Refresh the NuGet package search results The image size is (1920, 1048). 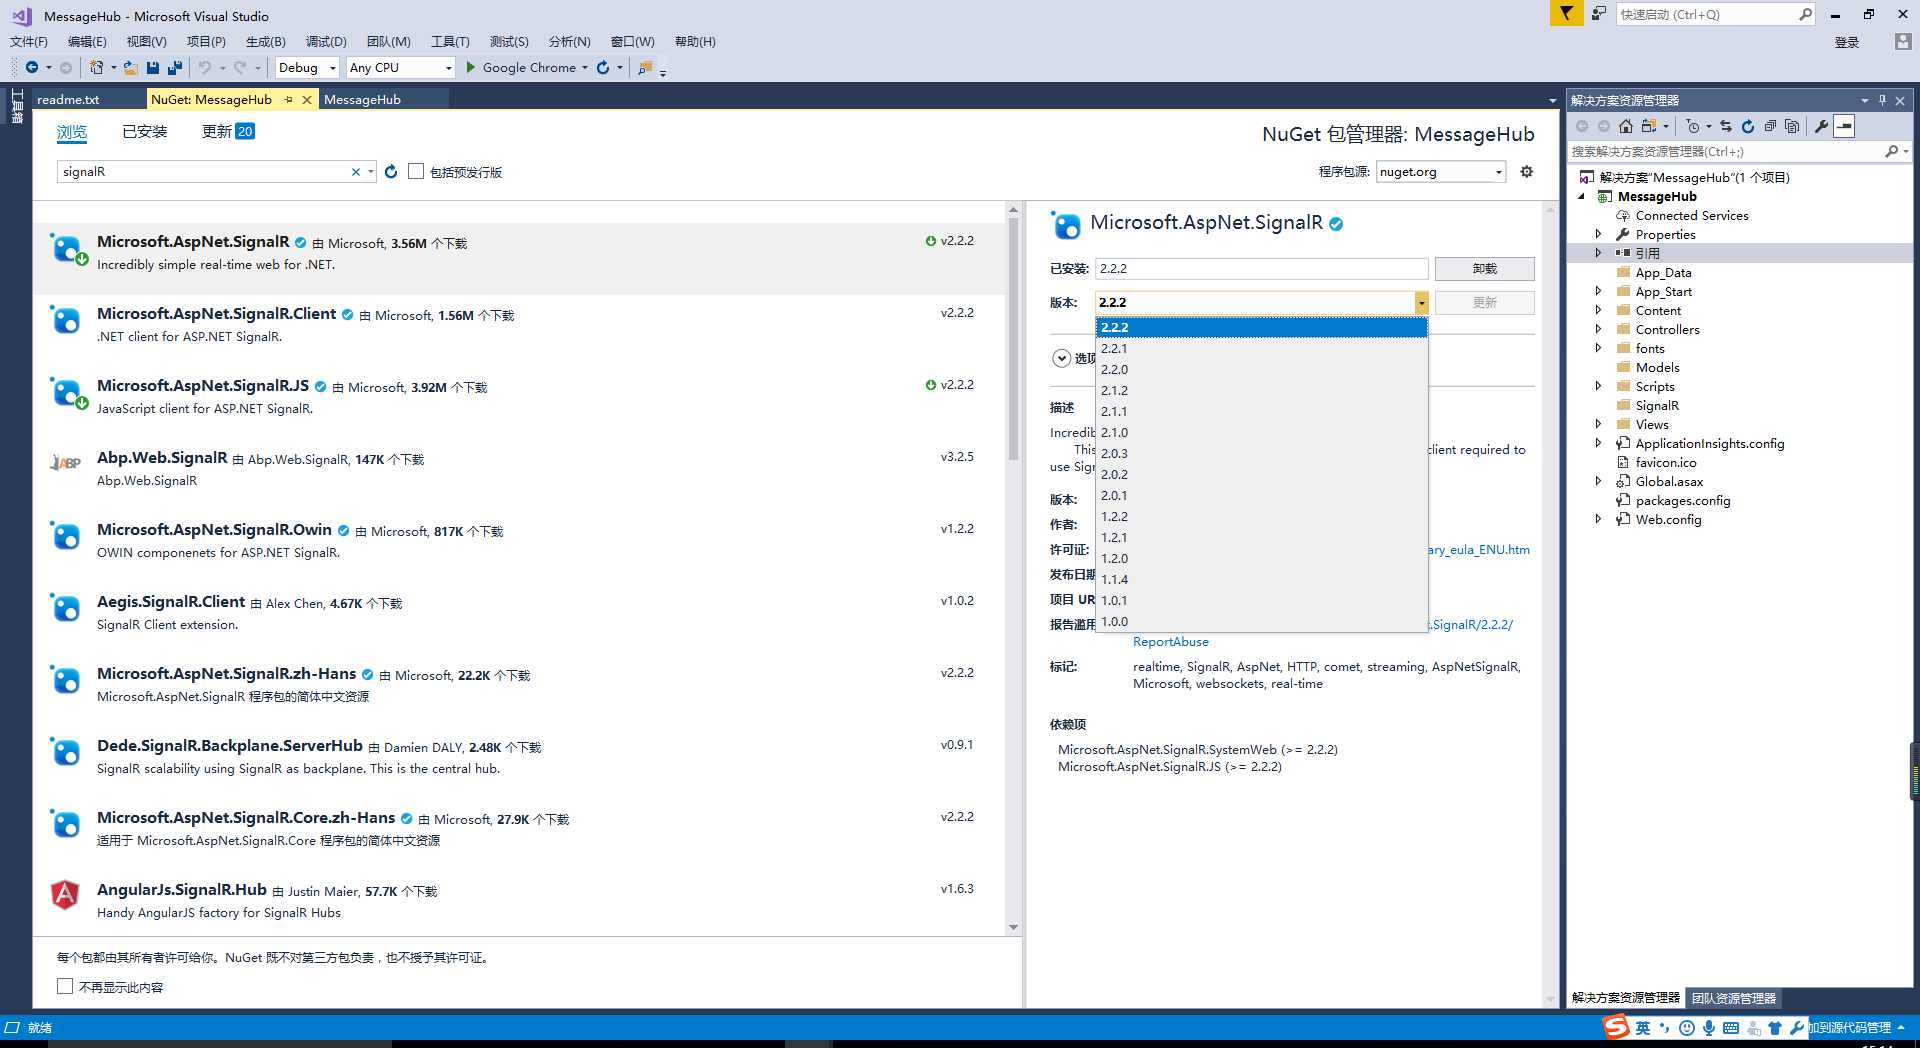click(x=391, y=172)
